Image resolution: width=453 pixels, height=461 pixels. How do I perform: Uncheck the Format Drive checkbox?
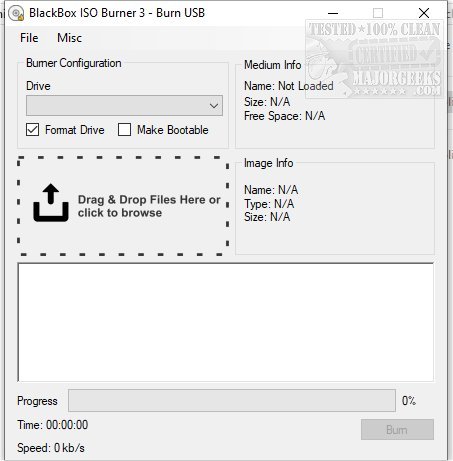[32, 130]
